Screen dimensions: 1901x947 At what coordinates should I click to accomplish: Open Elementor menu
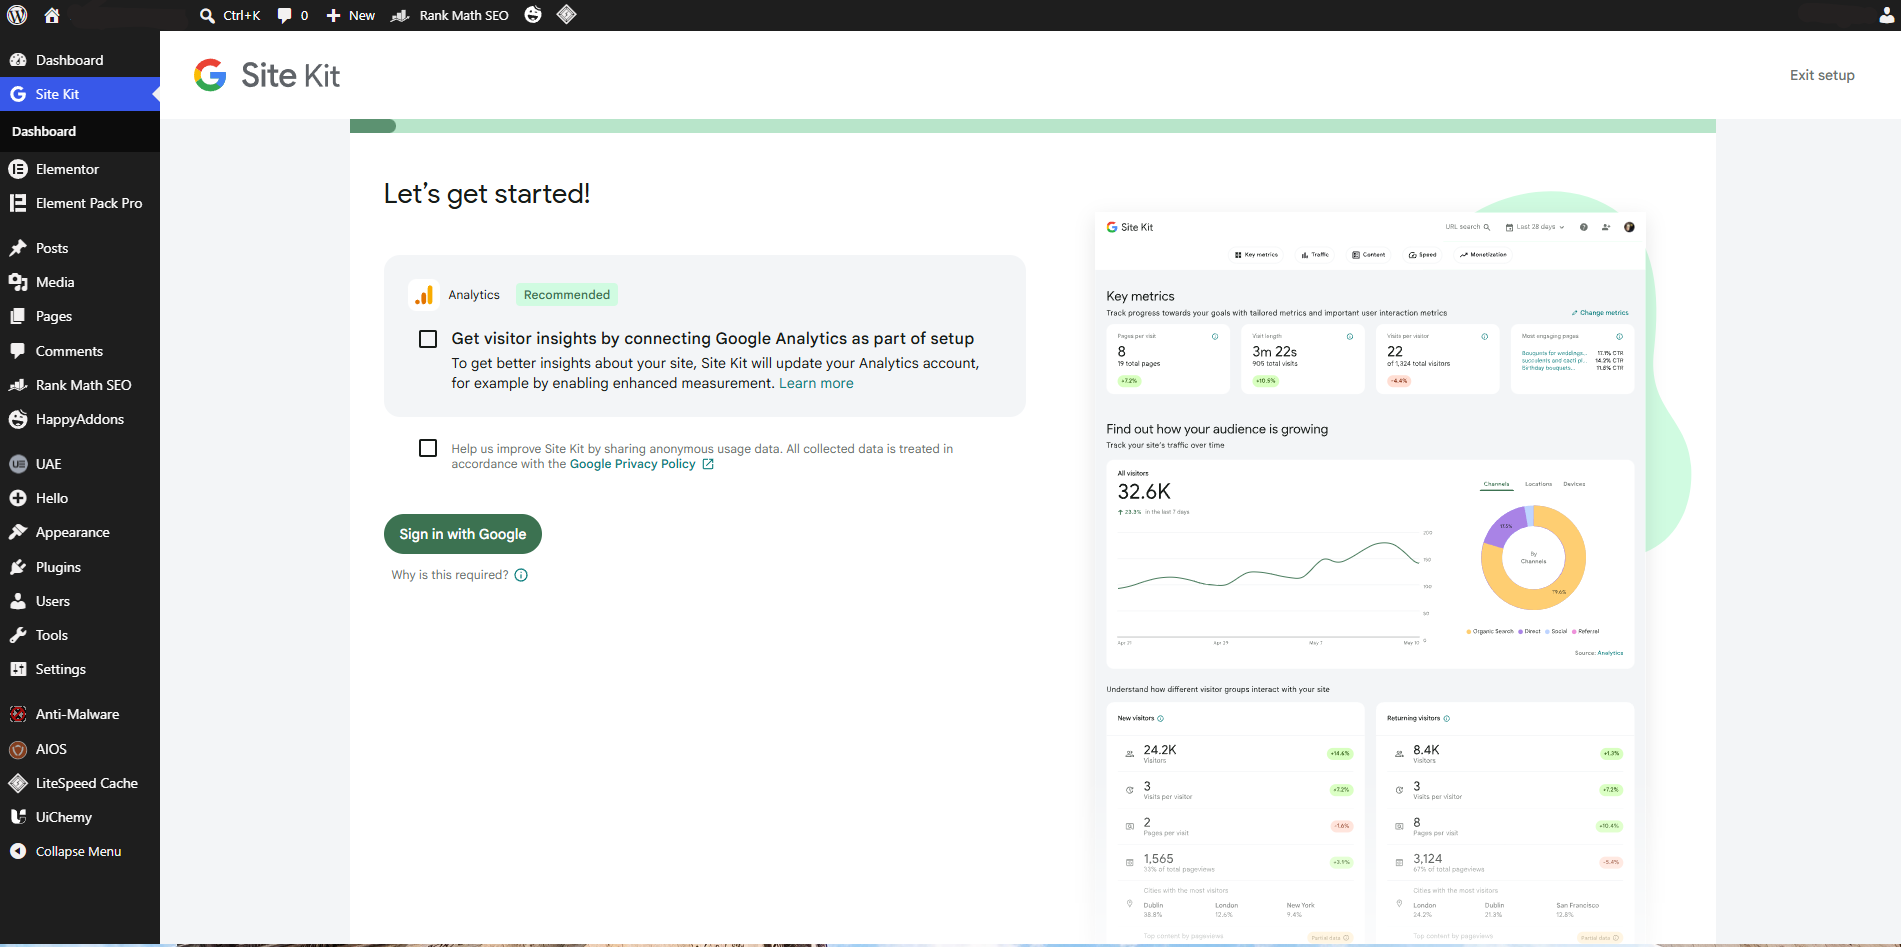pyautogui.click(x=80, y=169)
